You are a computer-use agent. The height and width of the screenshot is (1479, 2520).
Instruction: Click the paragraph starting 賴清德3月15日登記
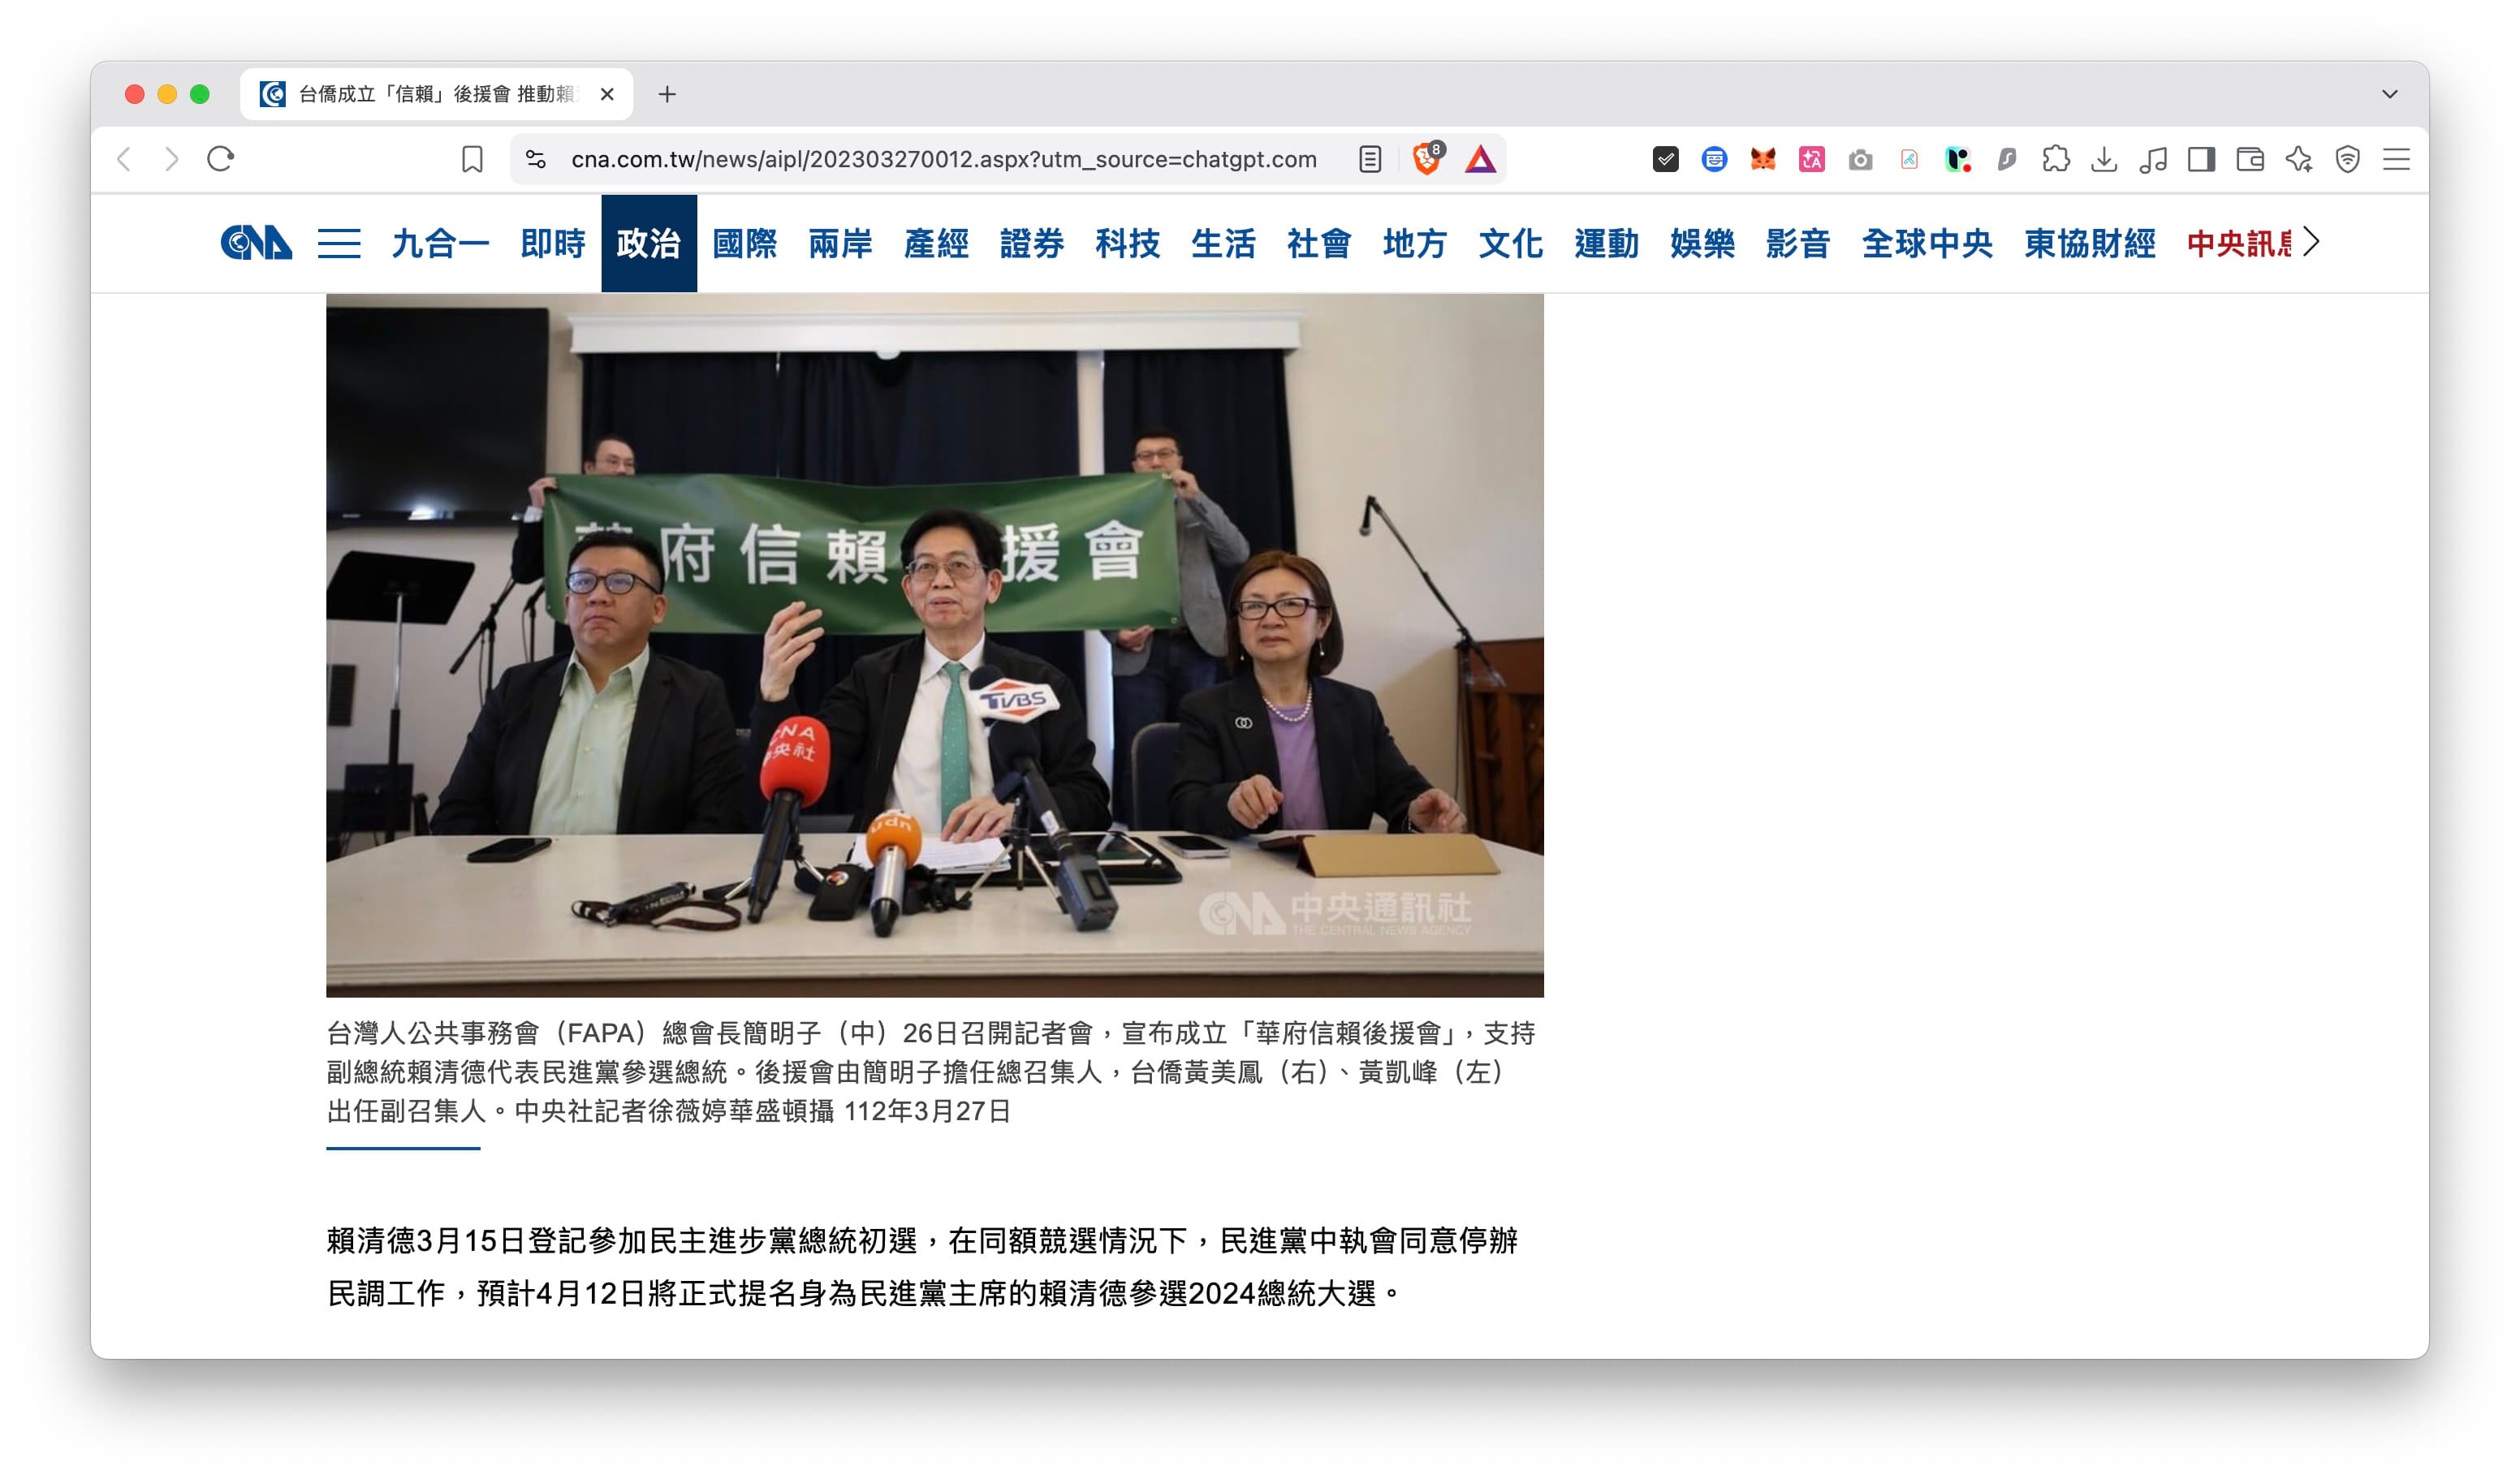coord(922,1267)
